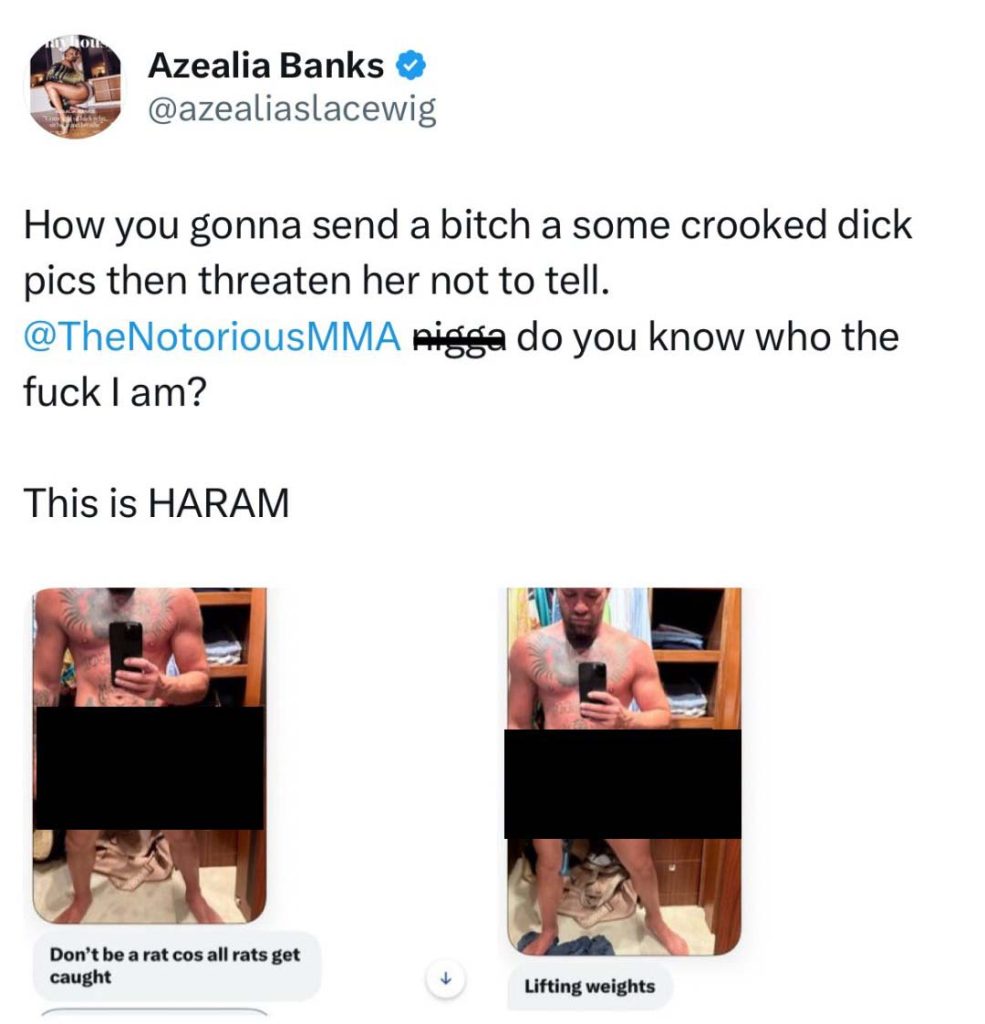Click the phone held in left photo
The width and height of the screenshot is (985, 1024).
125,650
